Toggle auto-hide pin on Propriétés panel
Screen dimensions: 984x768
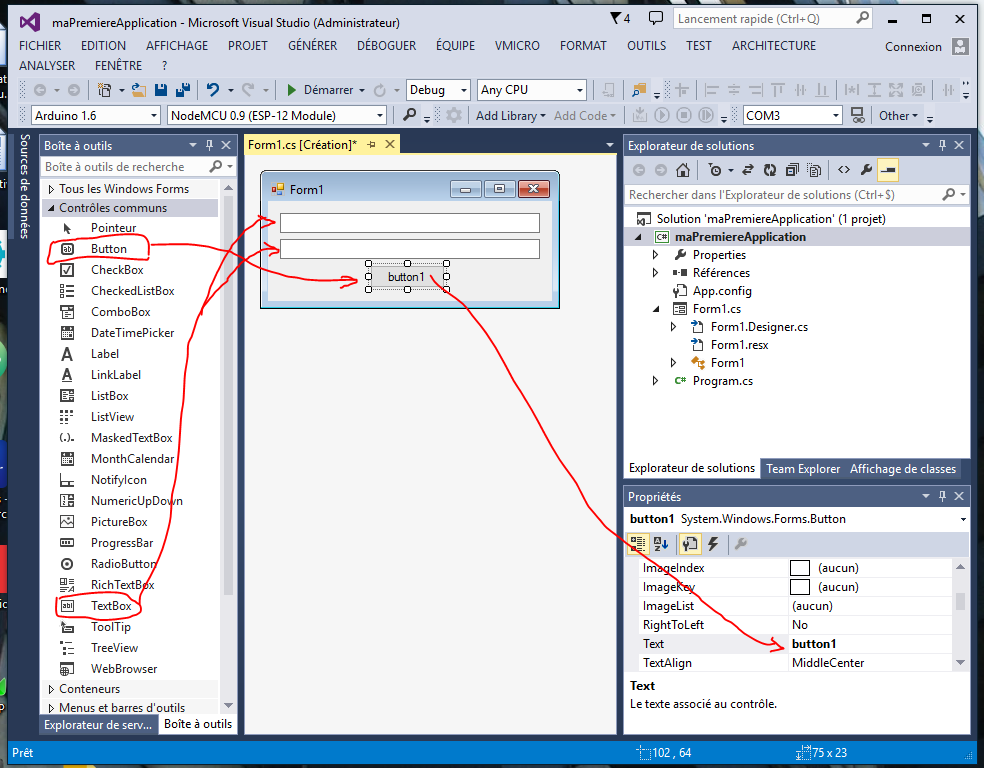[x=942, y=496]
